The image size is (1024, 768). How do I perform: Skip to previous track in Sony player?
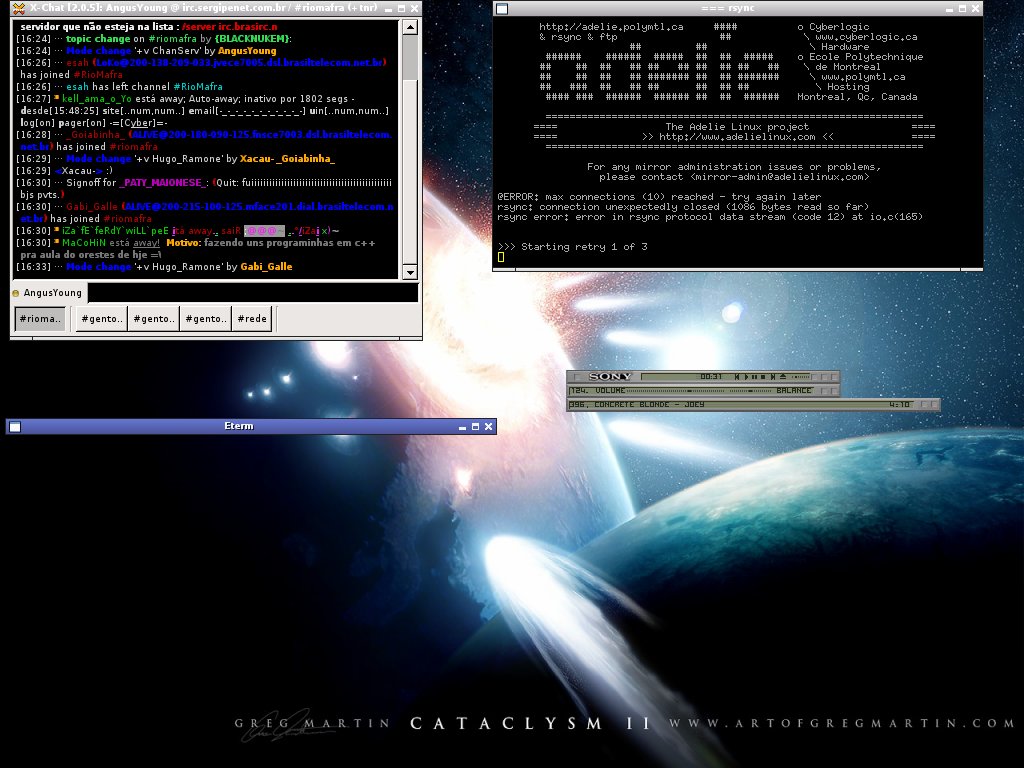(737, 377)
